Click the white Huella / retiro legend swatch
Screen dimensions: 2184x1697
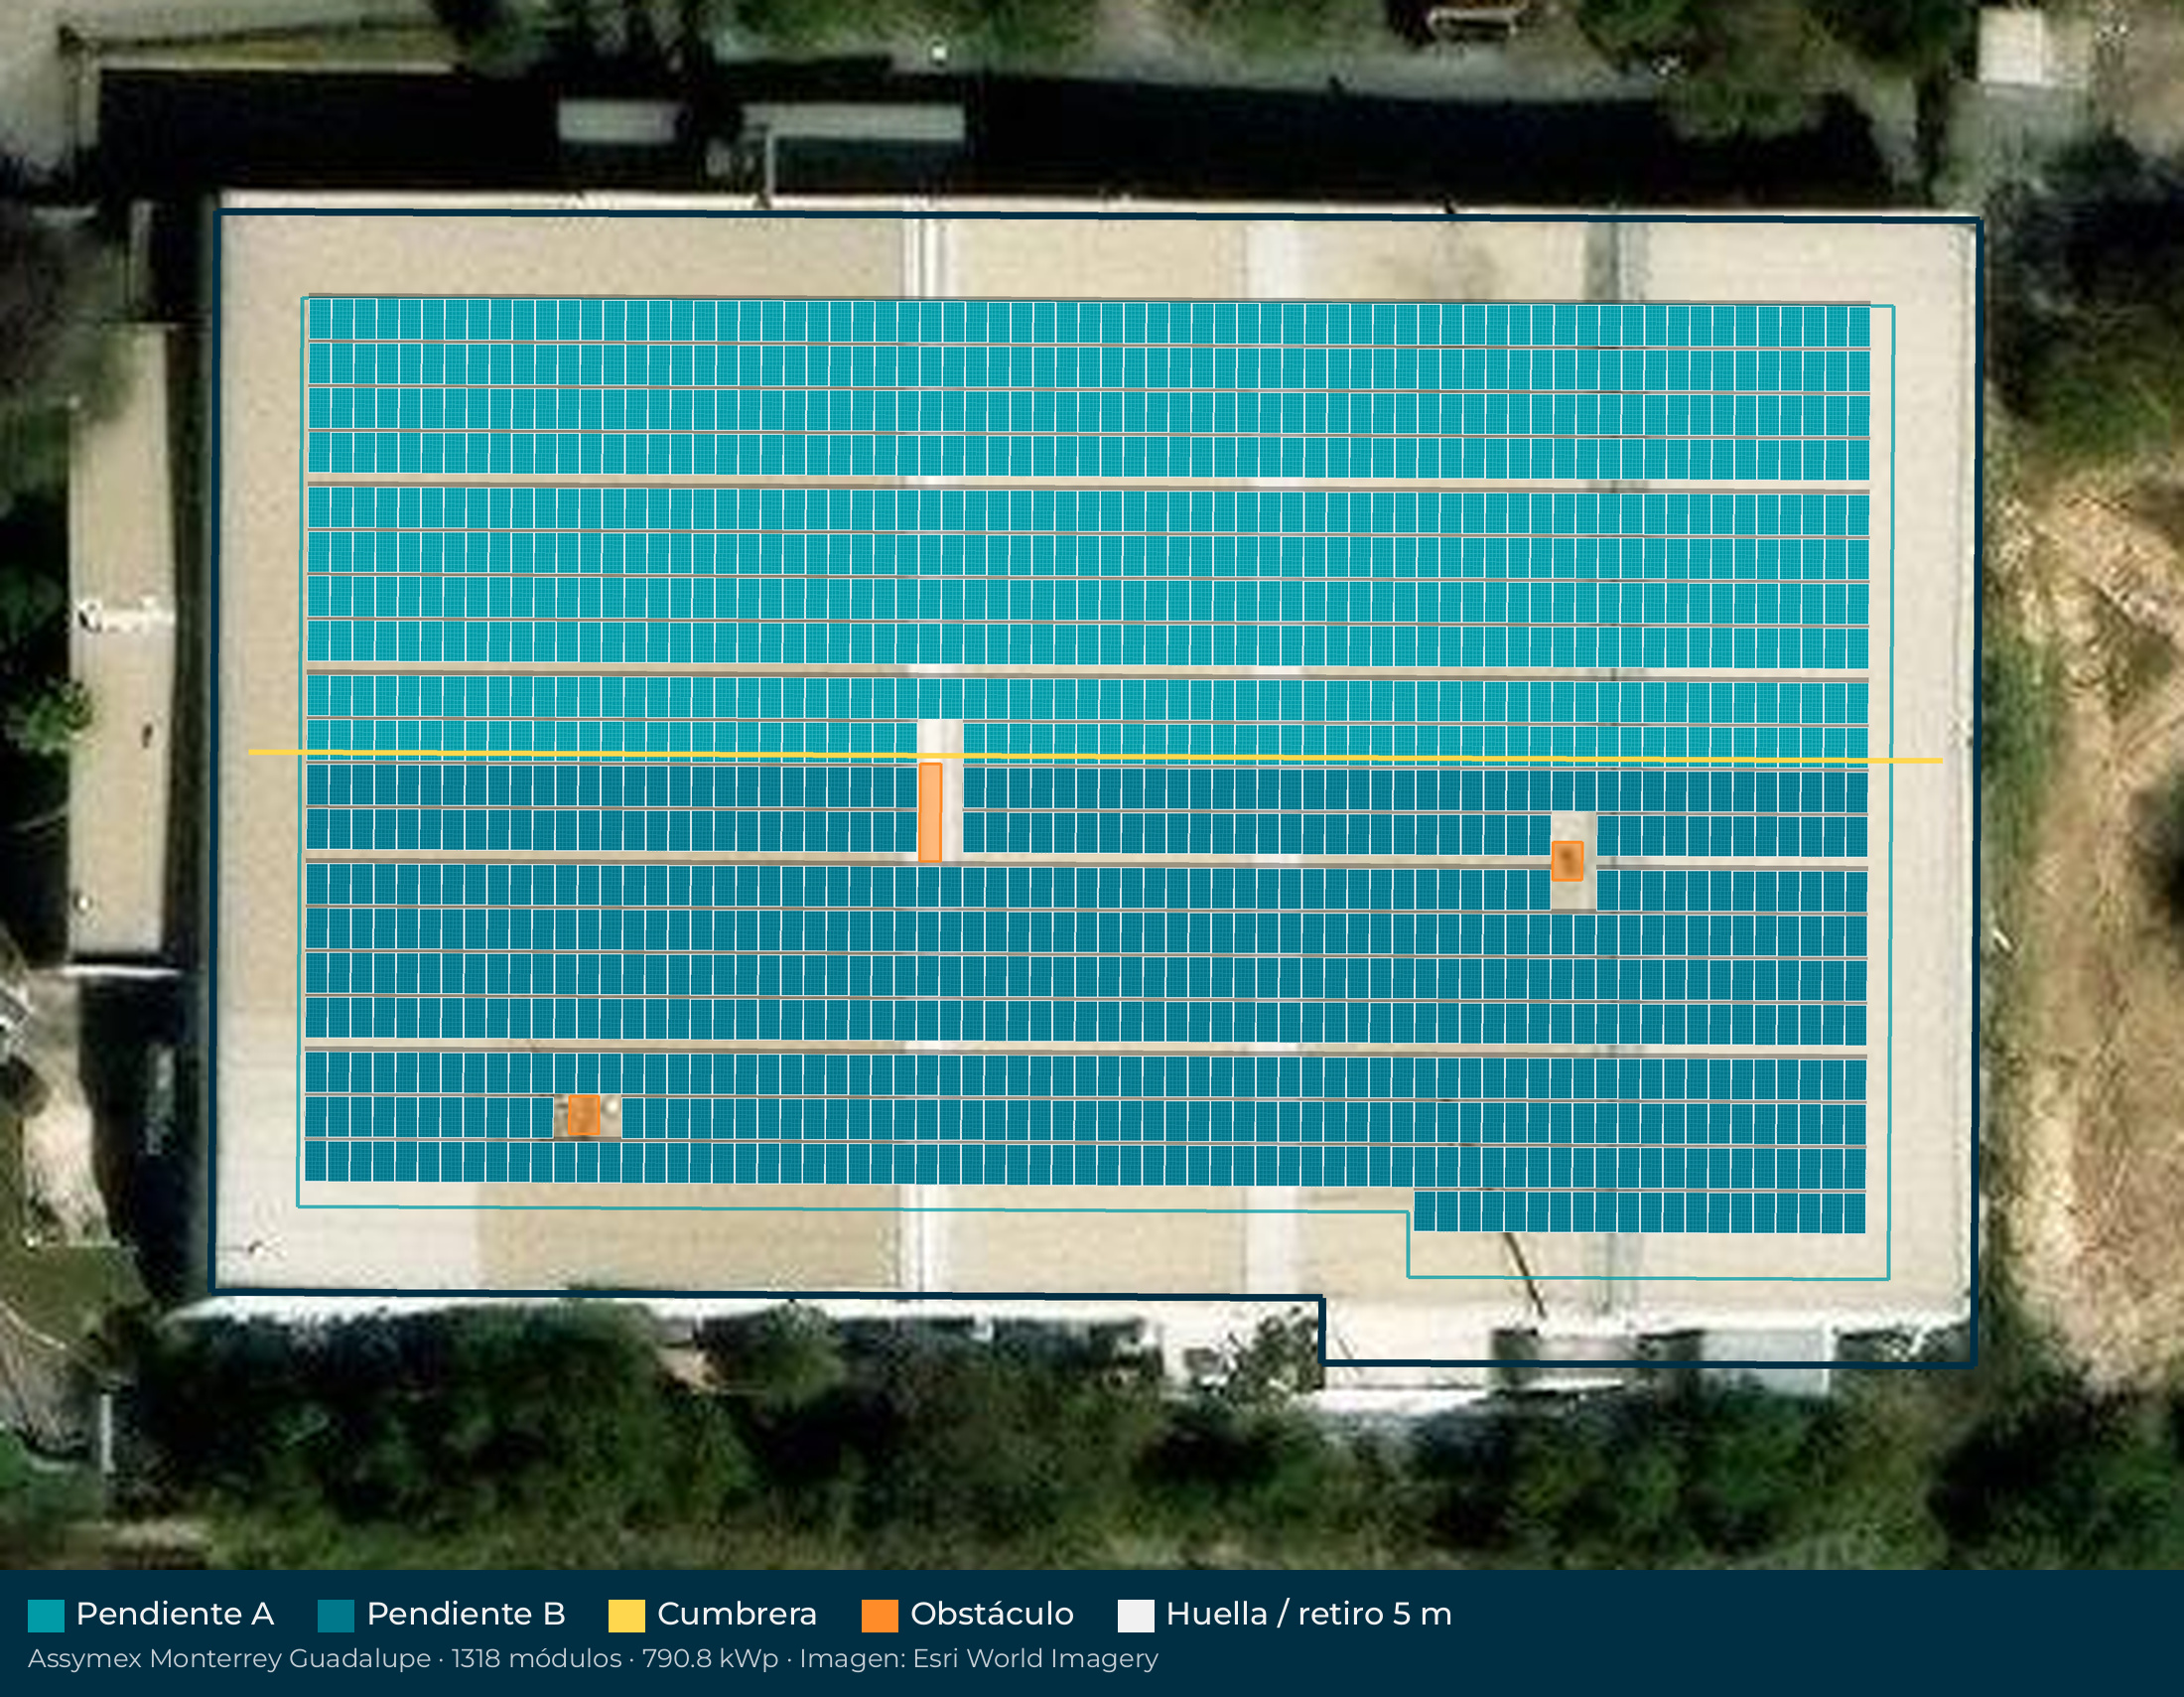click(x=1136, y=1615)
